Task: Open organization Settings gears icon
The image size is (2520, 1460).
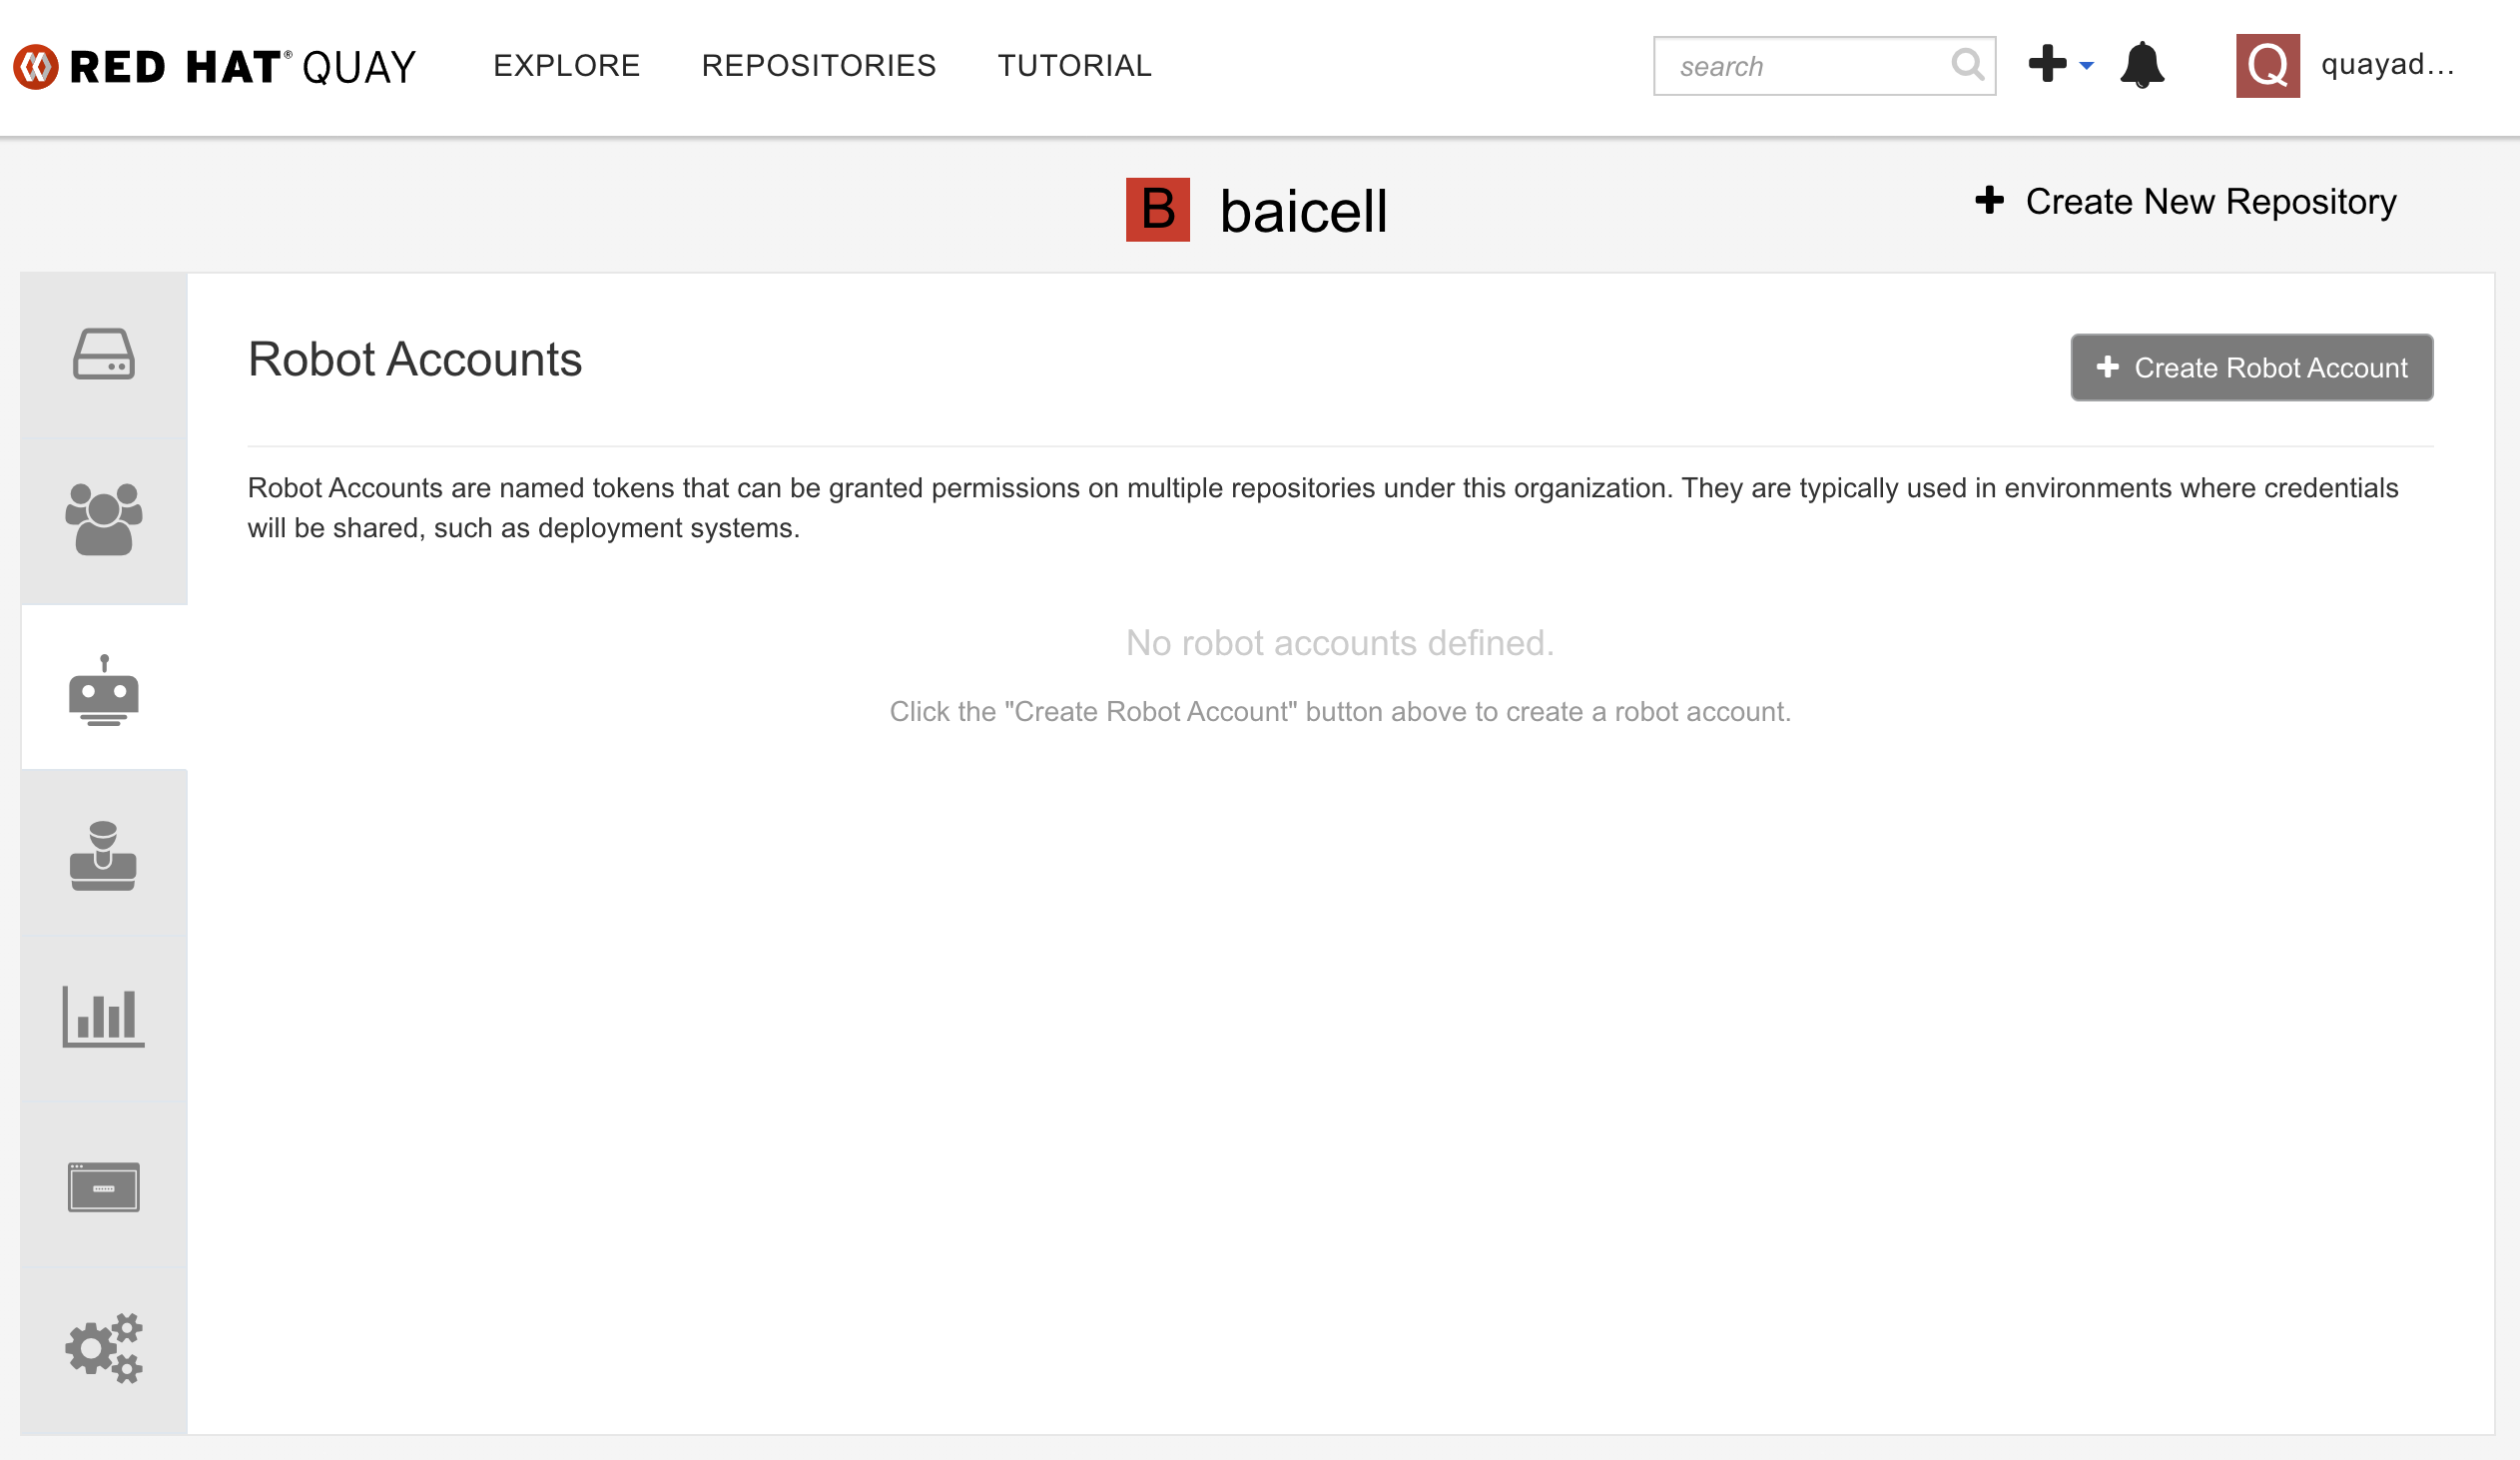Action: (103, 1349)
